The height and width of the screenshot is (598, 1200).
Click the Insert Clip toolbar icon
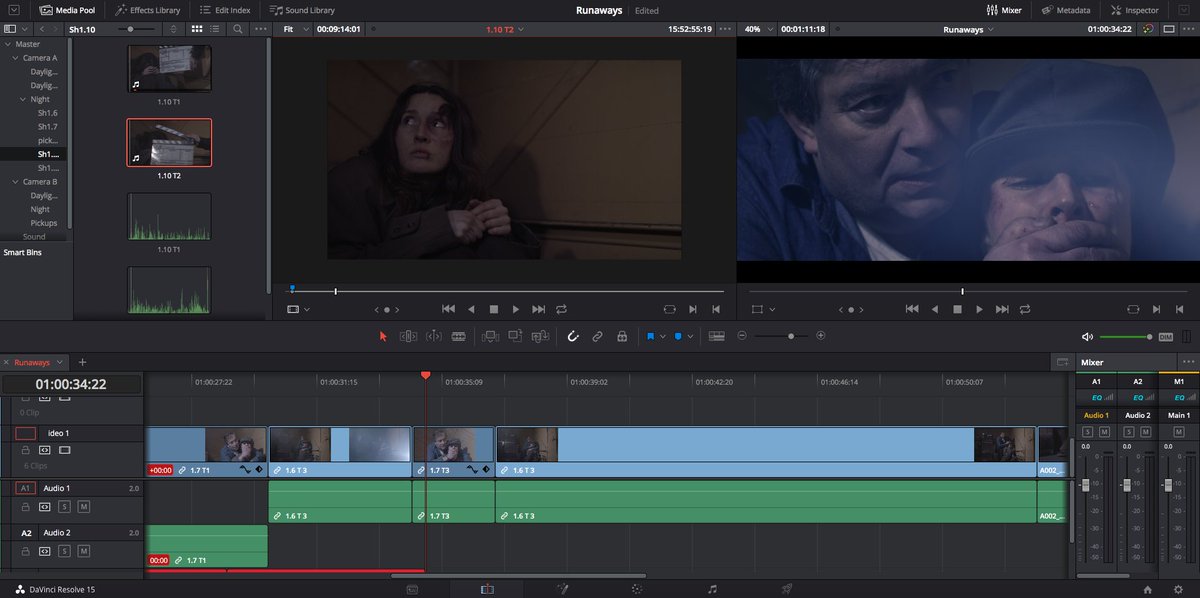(x=490, y=337)
